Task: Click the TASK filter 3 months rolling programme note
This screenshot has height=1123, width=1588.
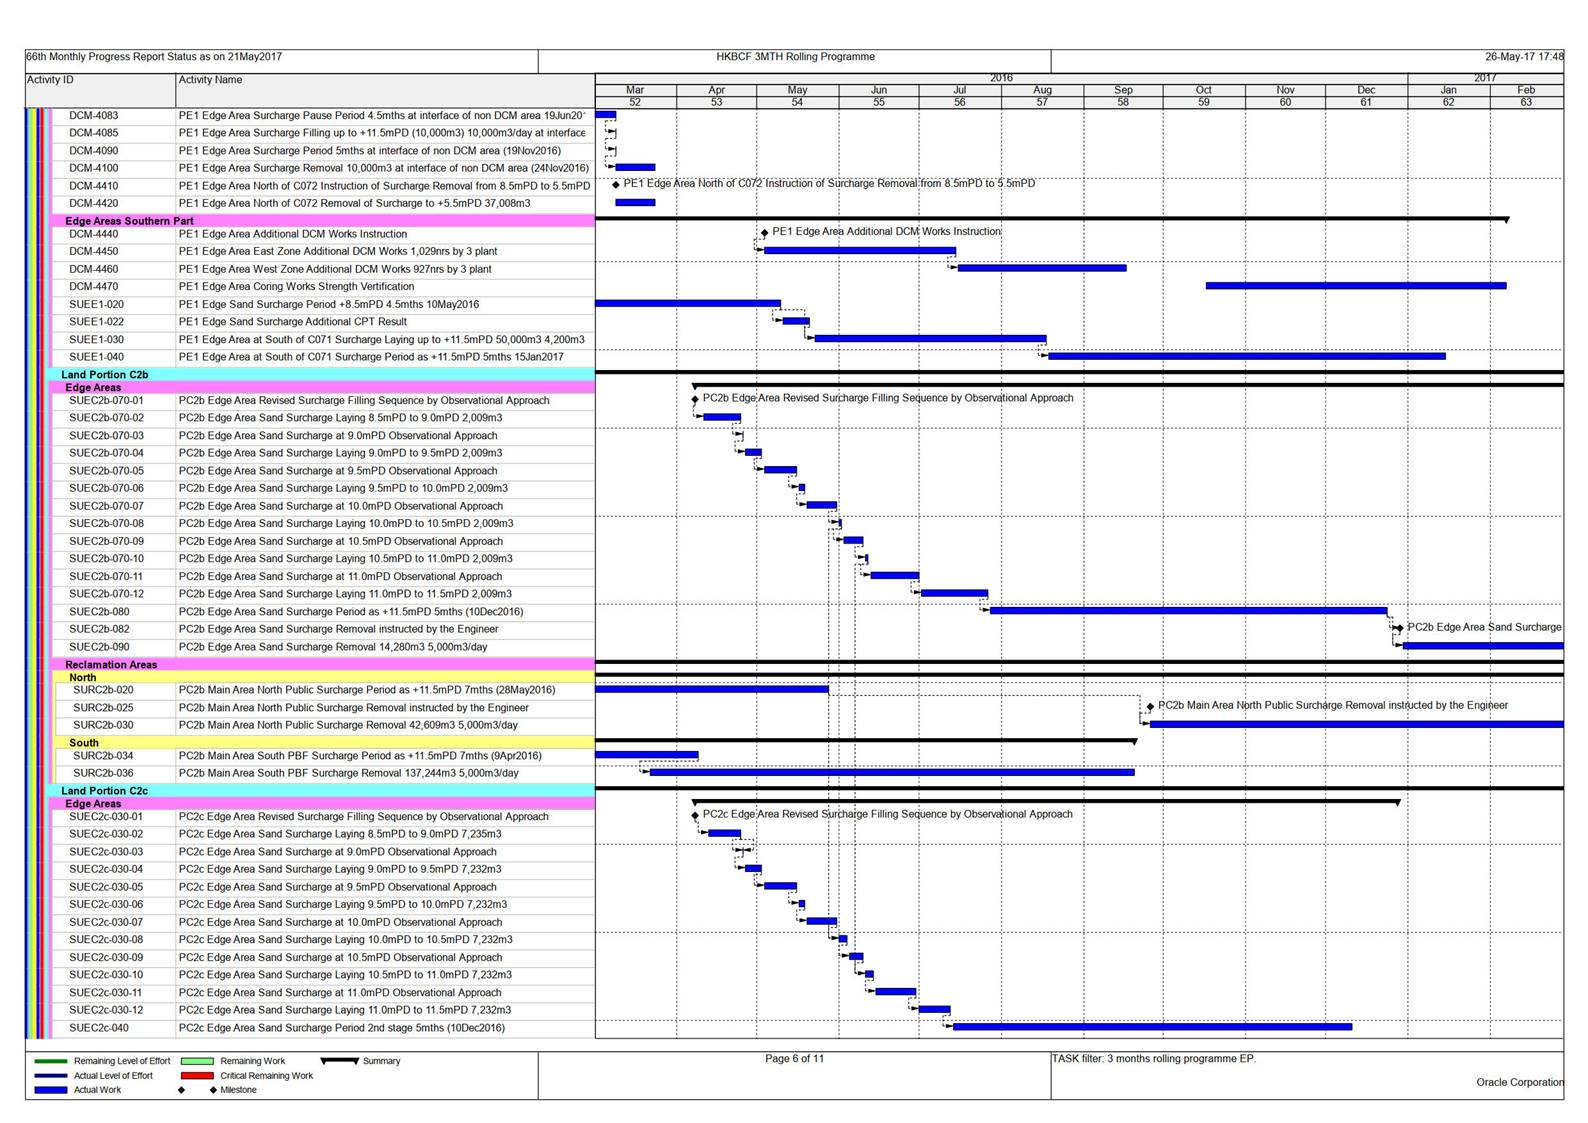Action: click(1154, 1058)
